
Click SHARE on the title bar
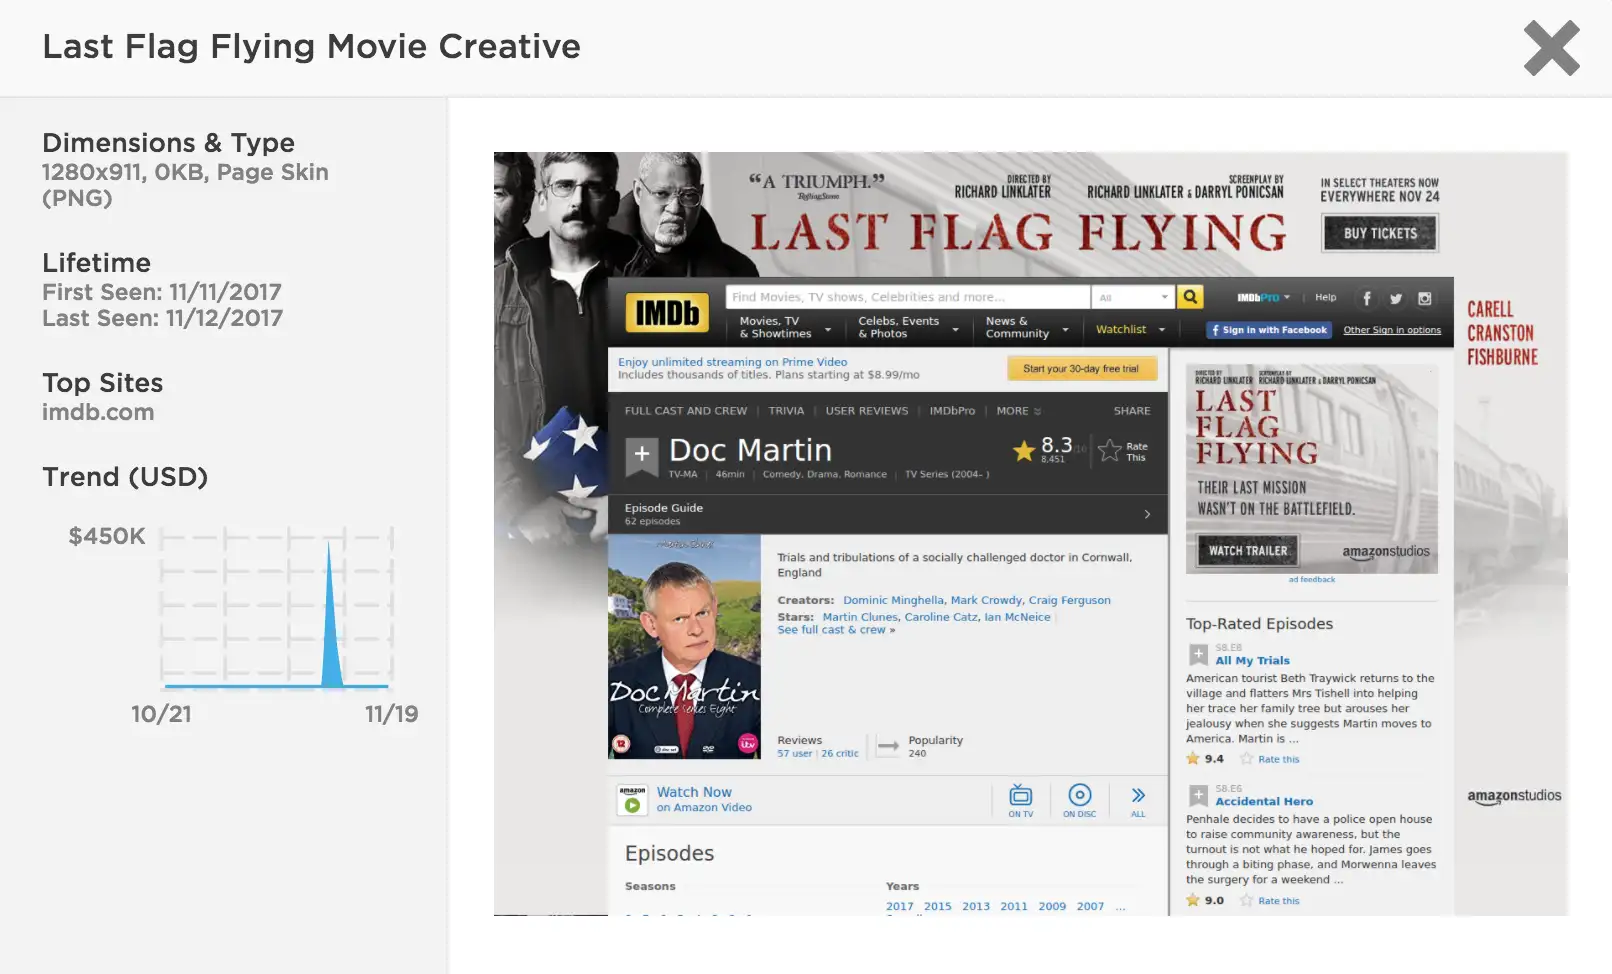click(1132, 411)
